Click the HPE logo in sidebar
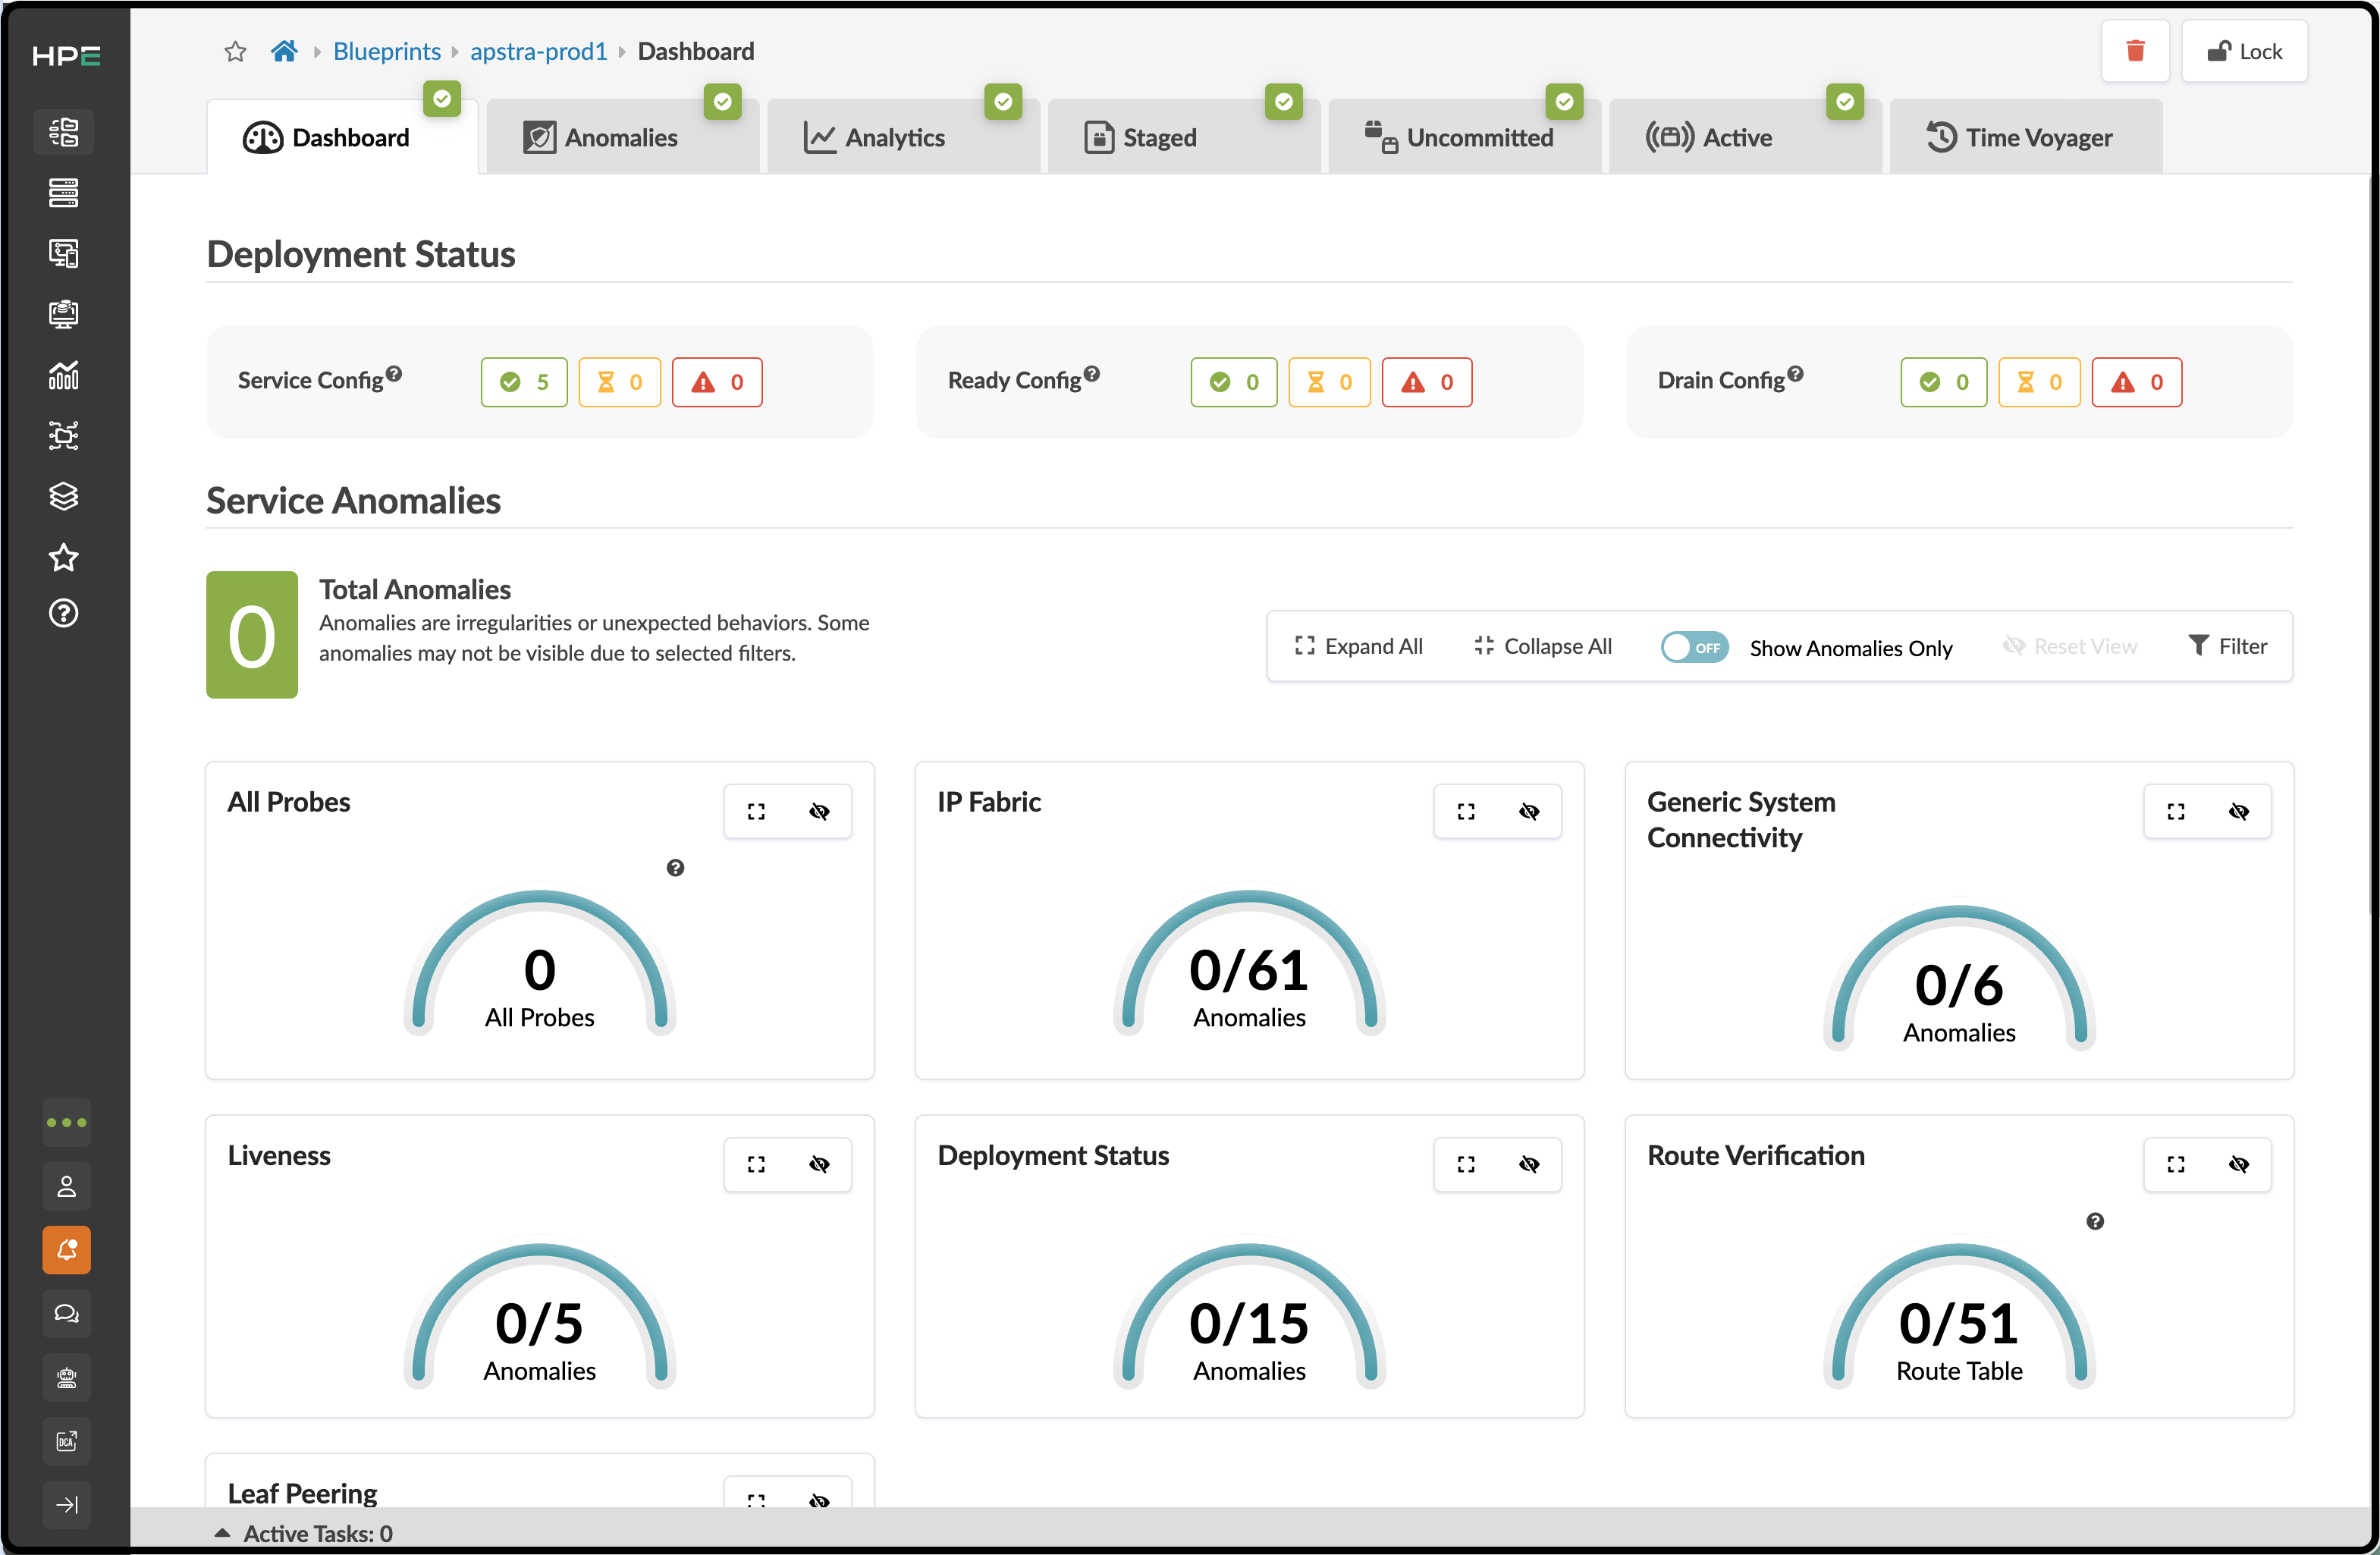Viewport: 2380px width, 1555px height. 66,56
